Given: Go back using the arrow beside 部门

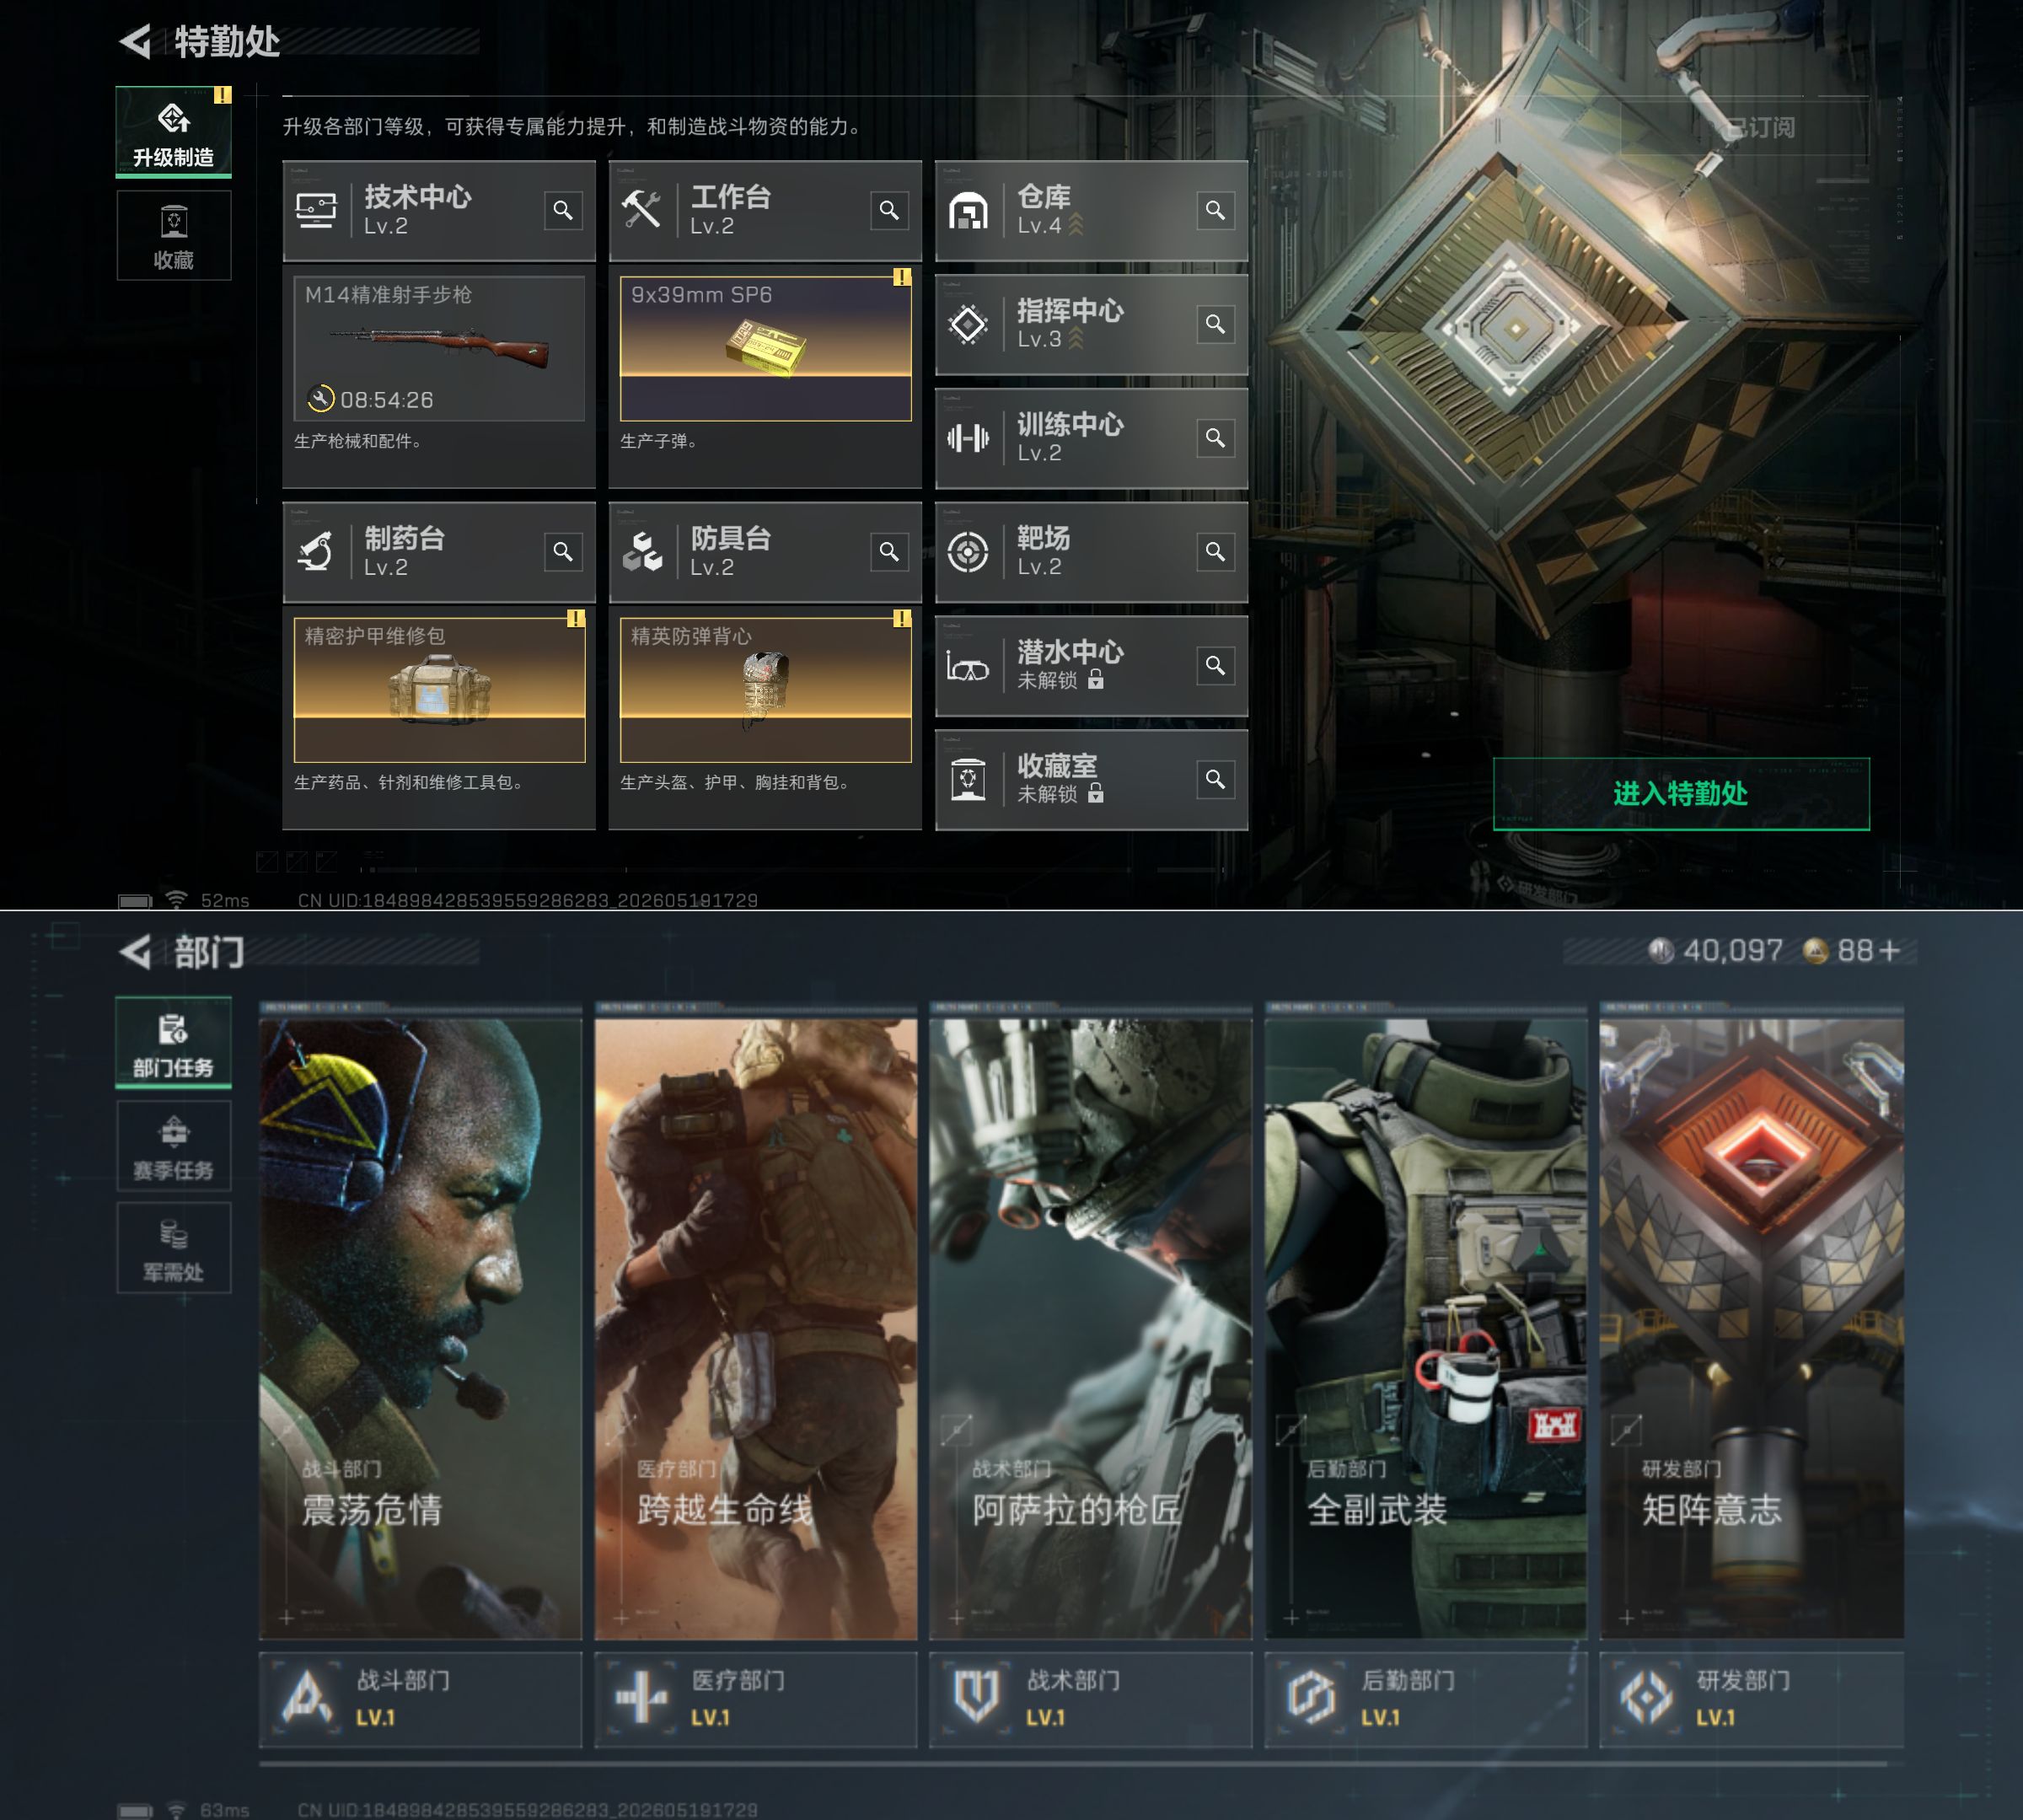Looking at the screenshot, I should (x=136, y=952).
